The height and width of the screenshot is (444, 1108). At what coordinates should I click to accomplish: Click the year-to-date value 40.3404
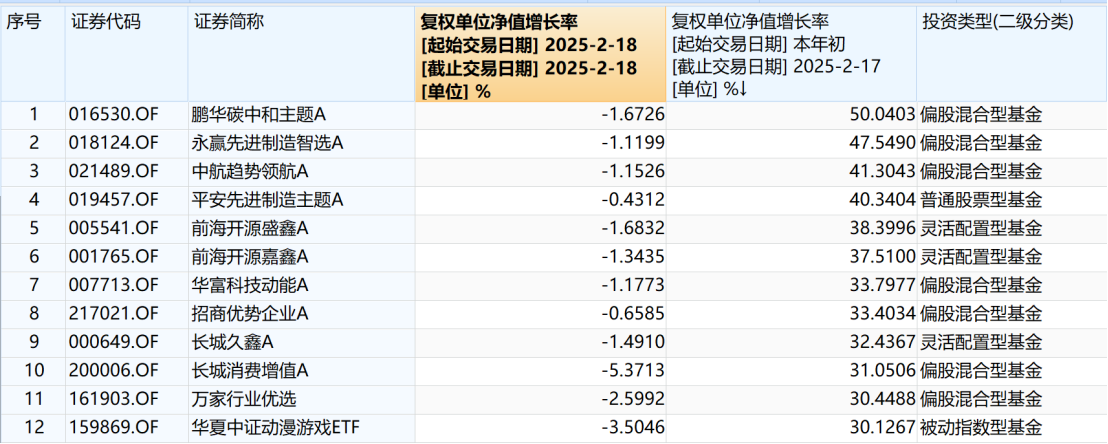pyautogui.click(x=885, y=200)
